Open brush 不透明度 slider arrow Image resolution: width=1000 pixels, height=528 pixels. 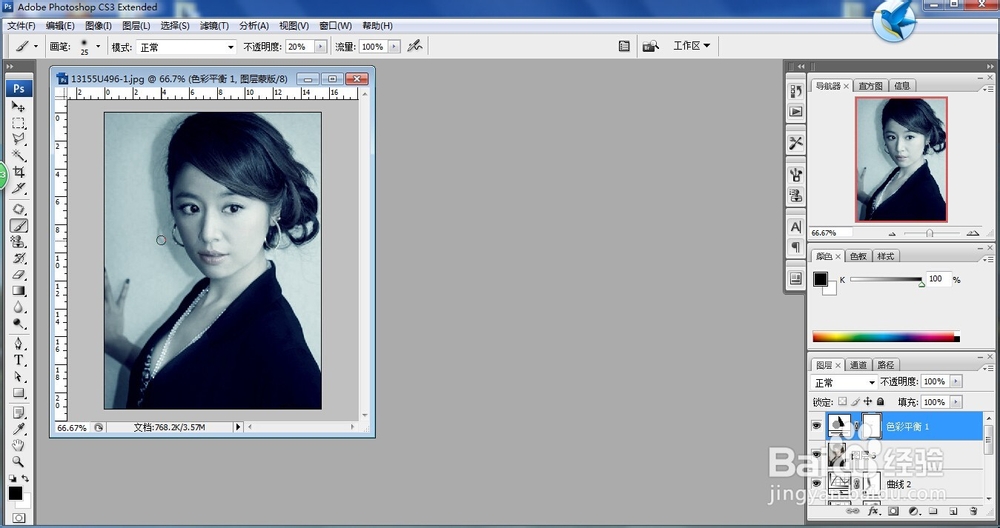321,47
